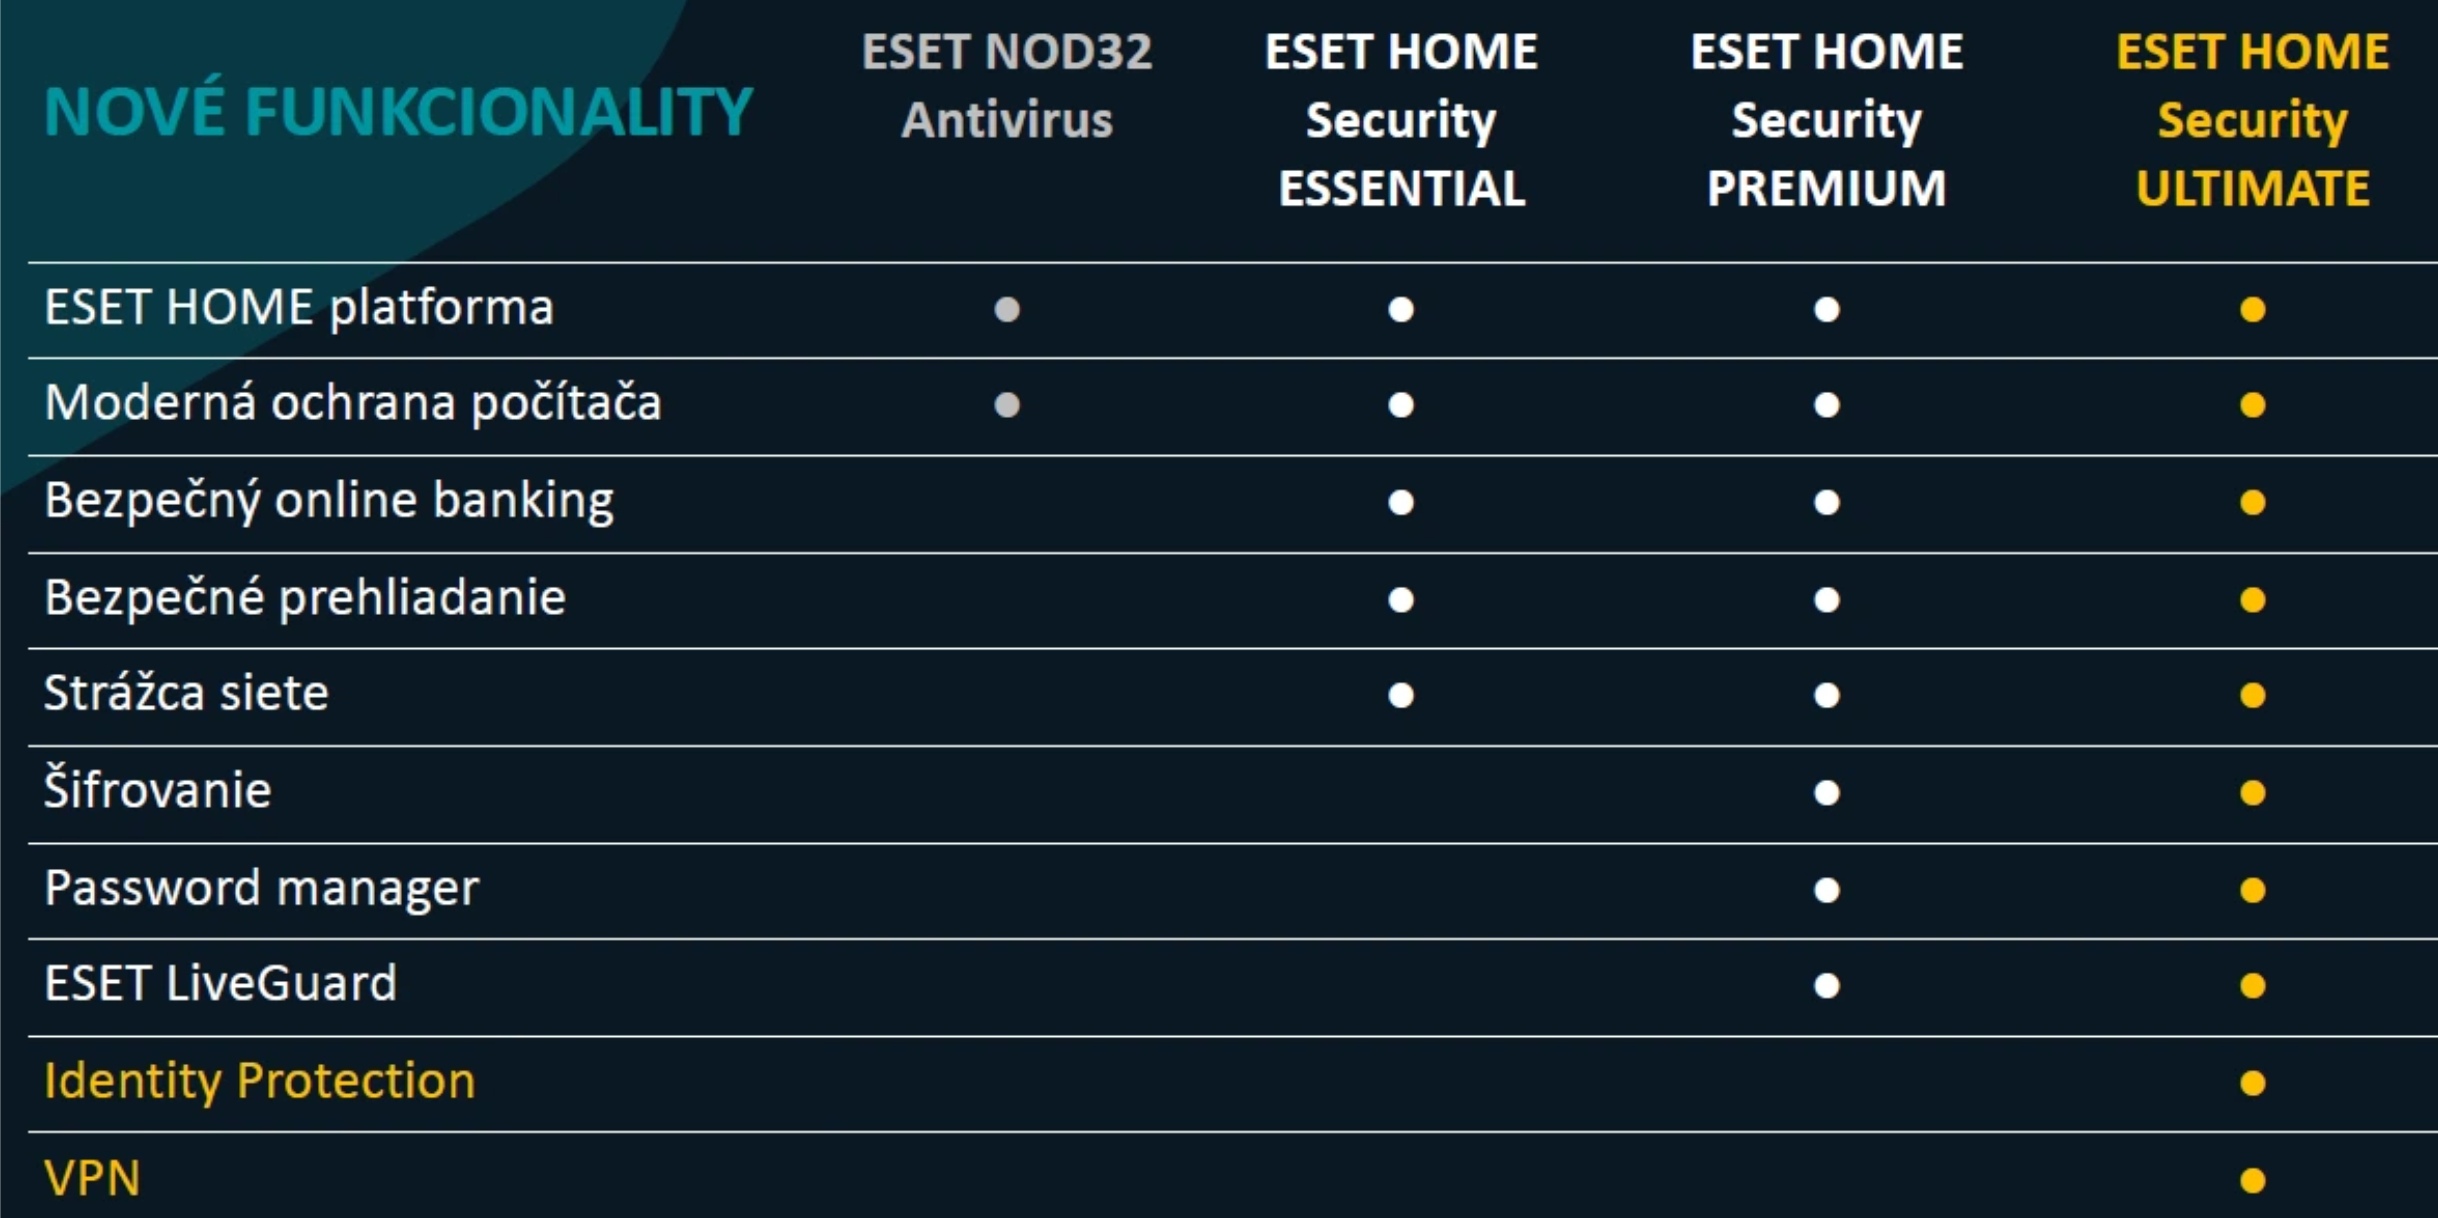The height and width of the screenshot is (1218, 2438).
Task: Click the Security ESSENTIAL dot for Bezpečný online banking
Action: point(1401,502)
